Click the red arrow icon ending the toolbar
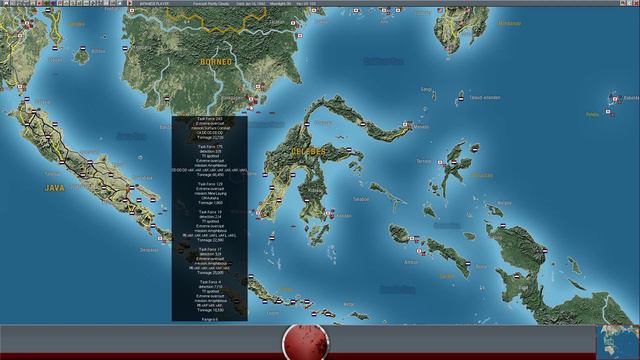 130,3
